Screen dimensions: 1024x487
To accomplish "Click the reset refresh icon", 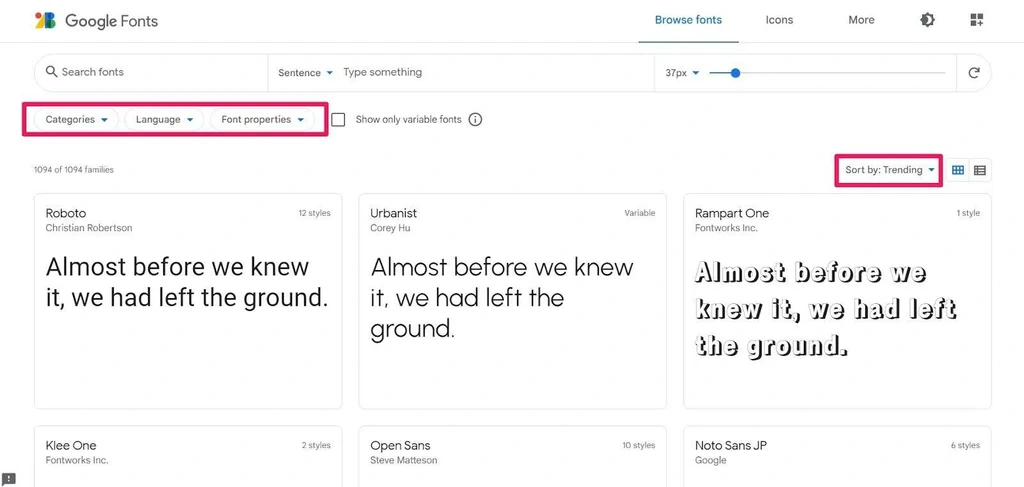I will [x=973, y=73].
